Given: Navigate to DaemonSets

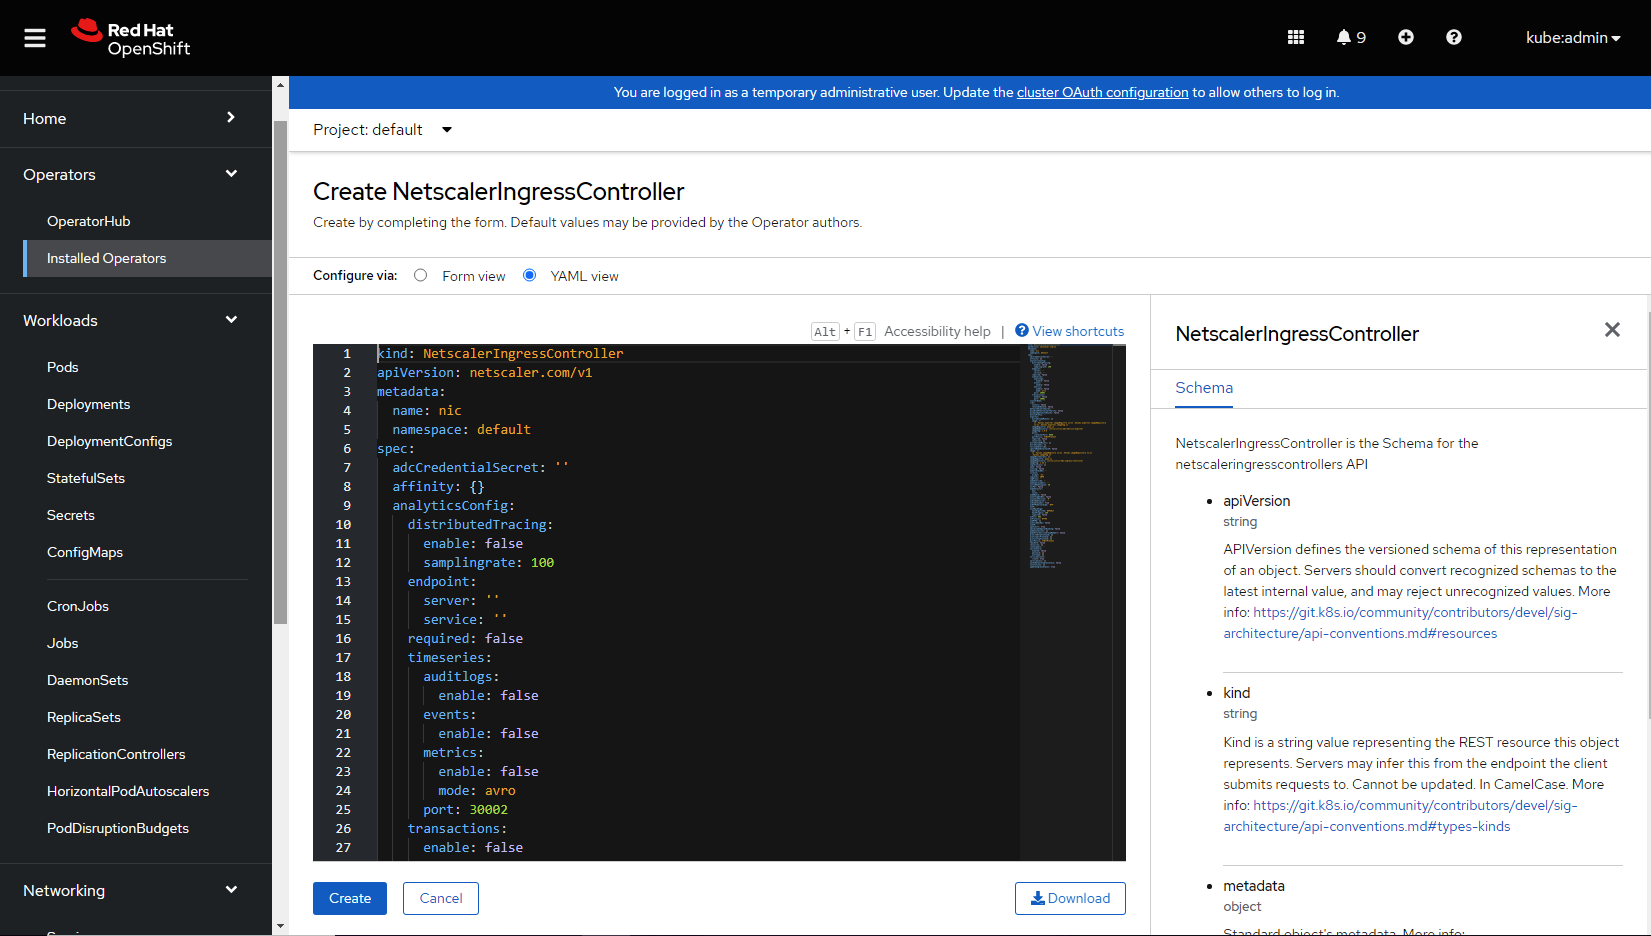Looking at the screenshot, I should 88,680.
